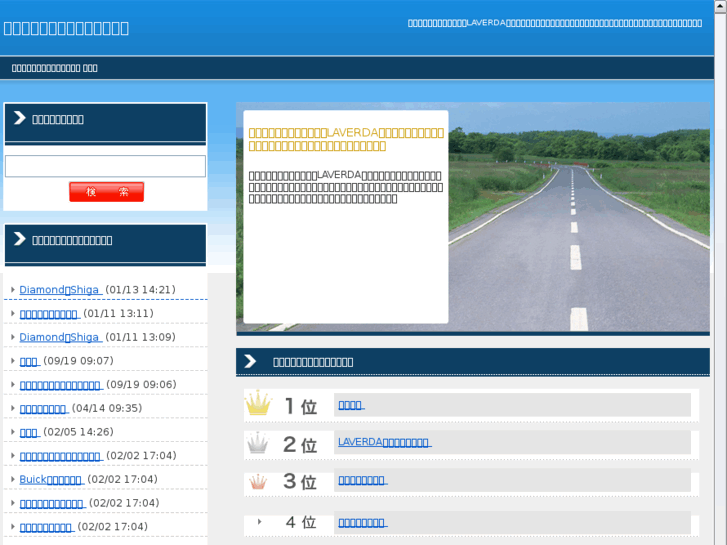Open the sidebar link dated 02/05 14:26

click(x=30, y=432)
